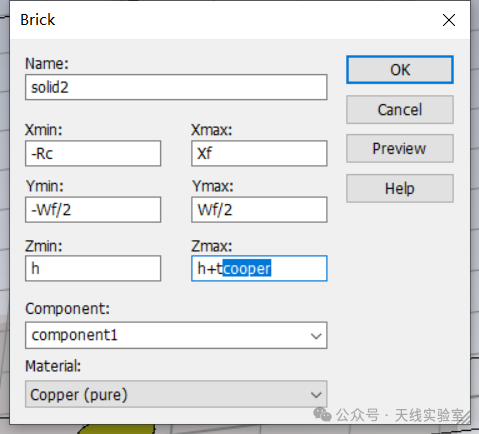Click the highlighted cooper text in Zmax

[x=247, y=268]
